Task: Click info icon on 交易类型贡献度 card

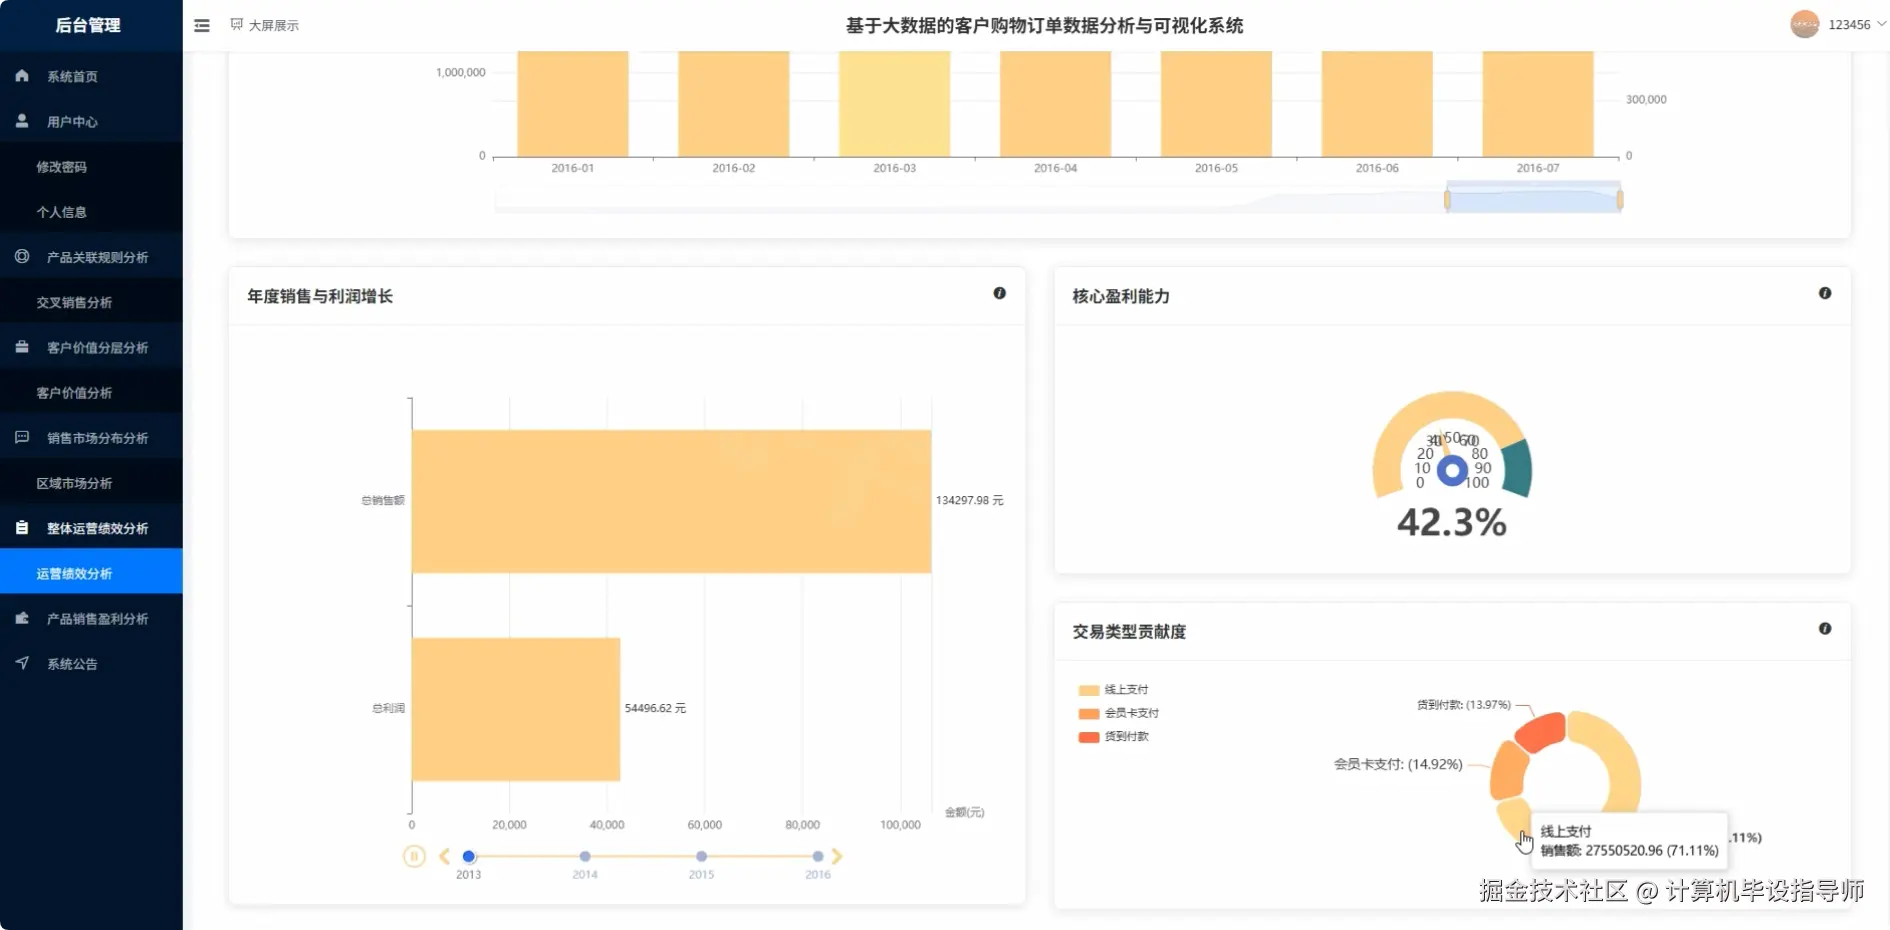Action: point(1825,628)
